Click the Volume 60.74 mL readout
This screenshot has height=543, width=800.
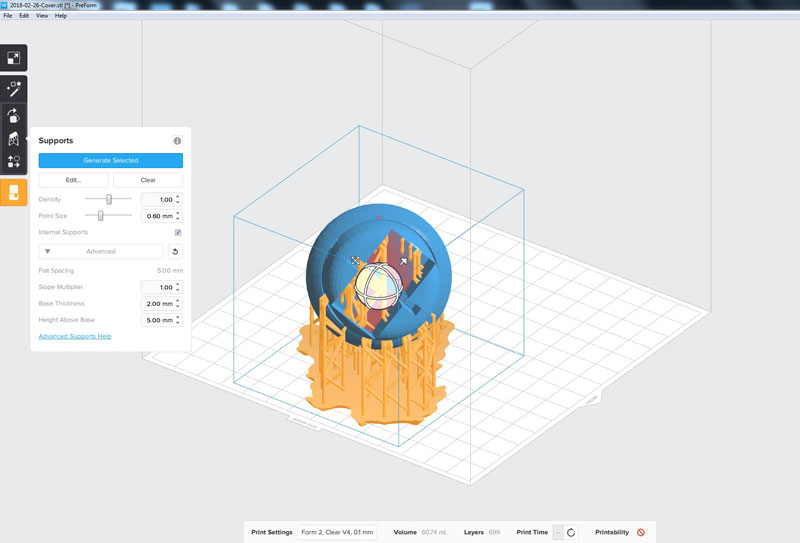[434, 532]
